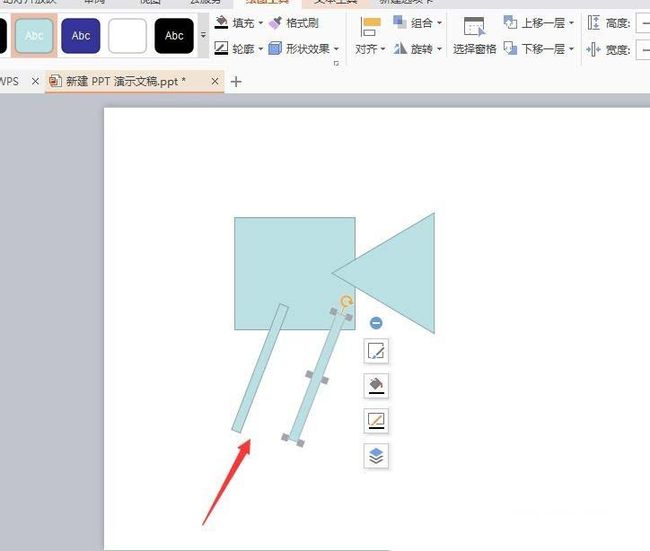
Task: Choose the white outlined shape style
Action: pos(127,36)
